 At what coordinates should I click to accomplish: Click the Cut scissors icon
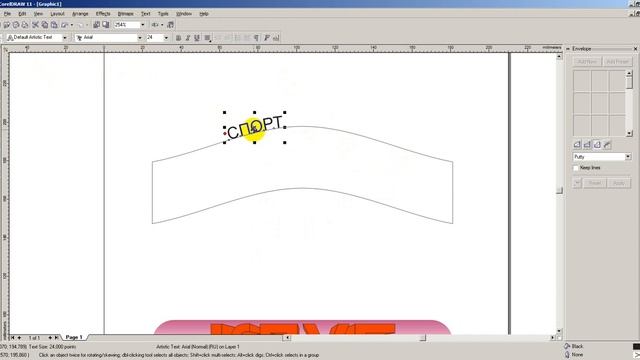click(x=36, y=25)
